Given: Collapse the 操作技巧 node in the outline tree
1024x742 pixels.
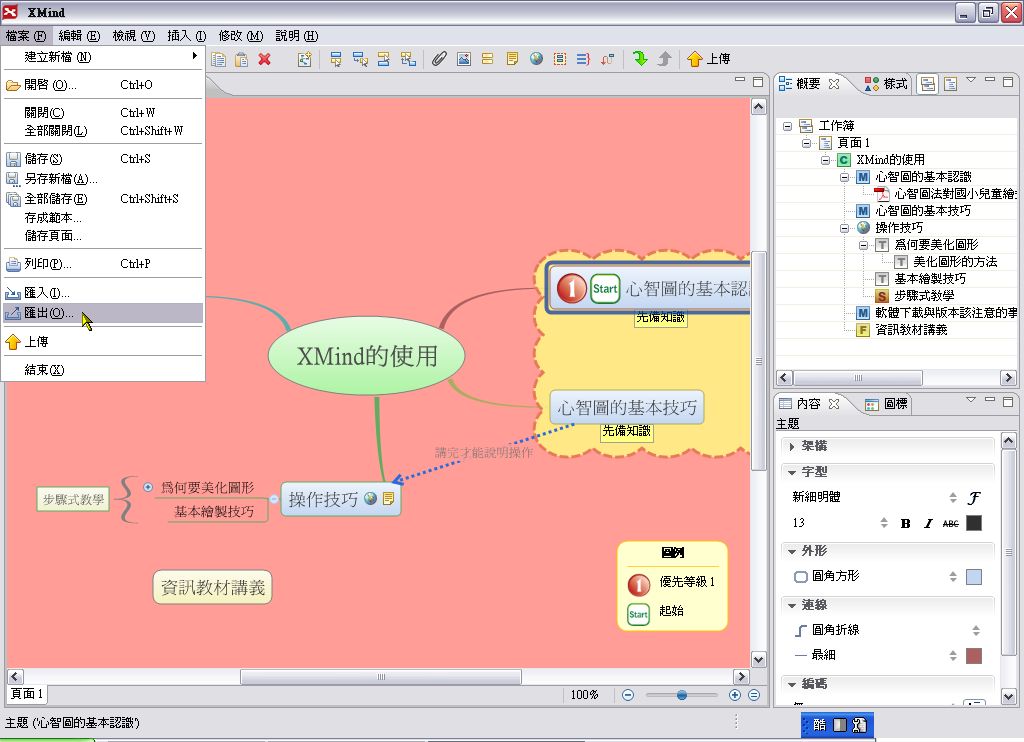Looking at the screenshot, I should click(844, 228).
